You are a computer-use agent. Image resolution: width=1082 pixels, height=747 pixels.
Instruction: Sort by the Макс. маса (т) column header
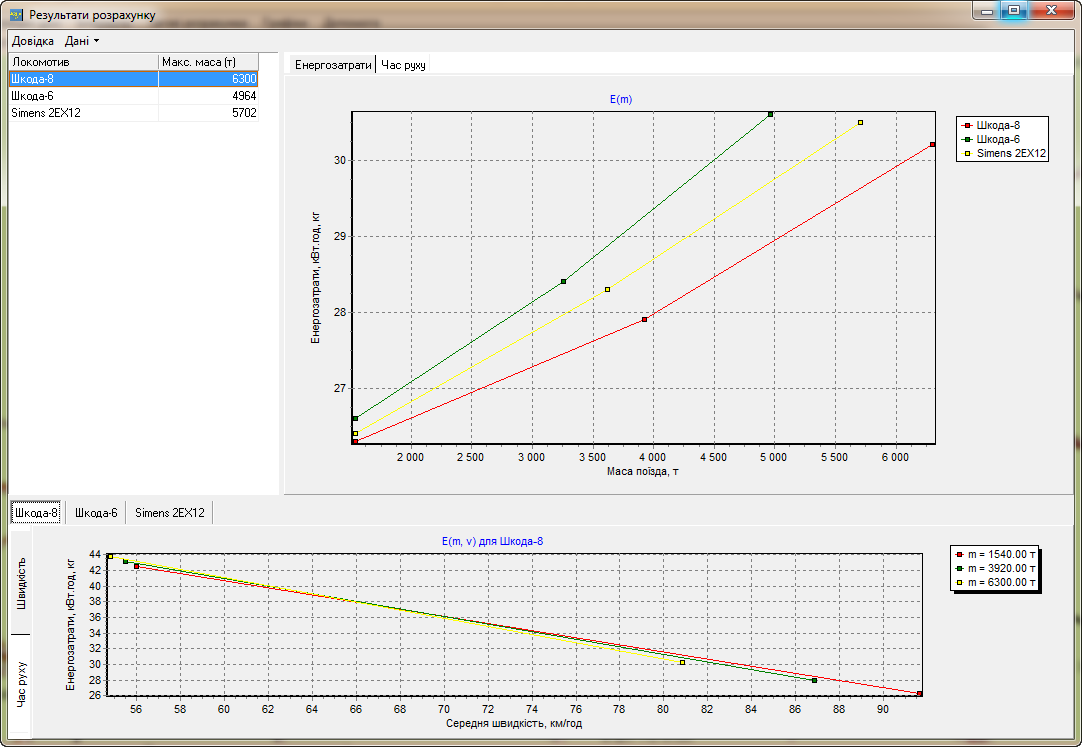[208, 62]
